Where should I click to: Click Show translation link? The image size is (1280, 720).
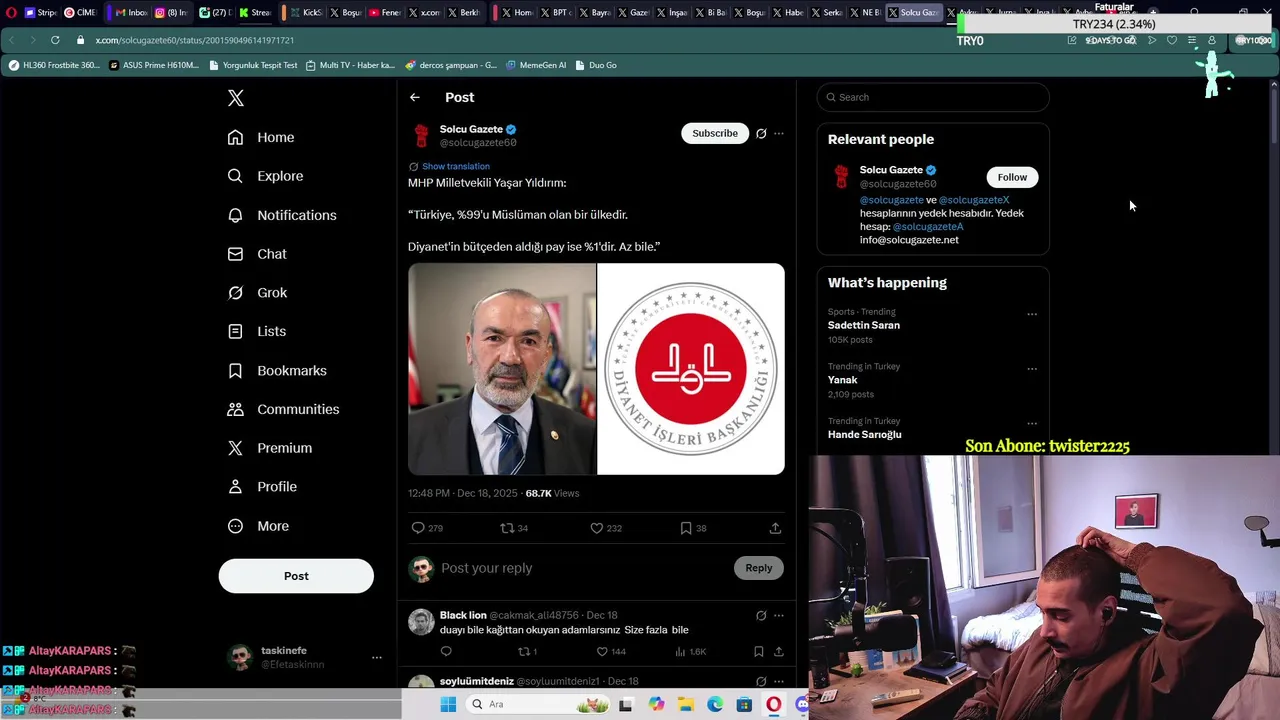(456, 166)
